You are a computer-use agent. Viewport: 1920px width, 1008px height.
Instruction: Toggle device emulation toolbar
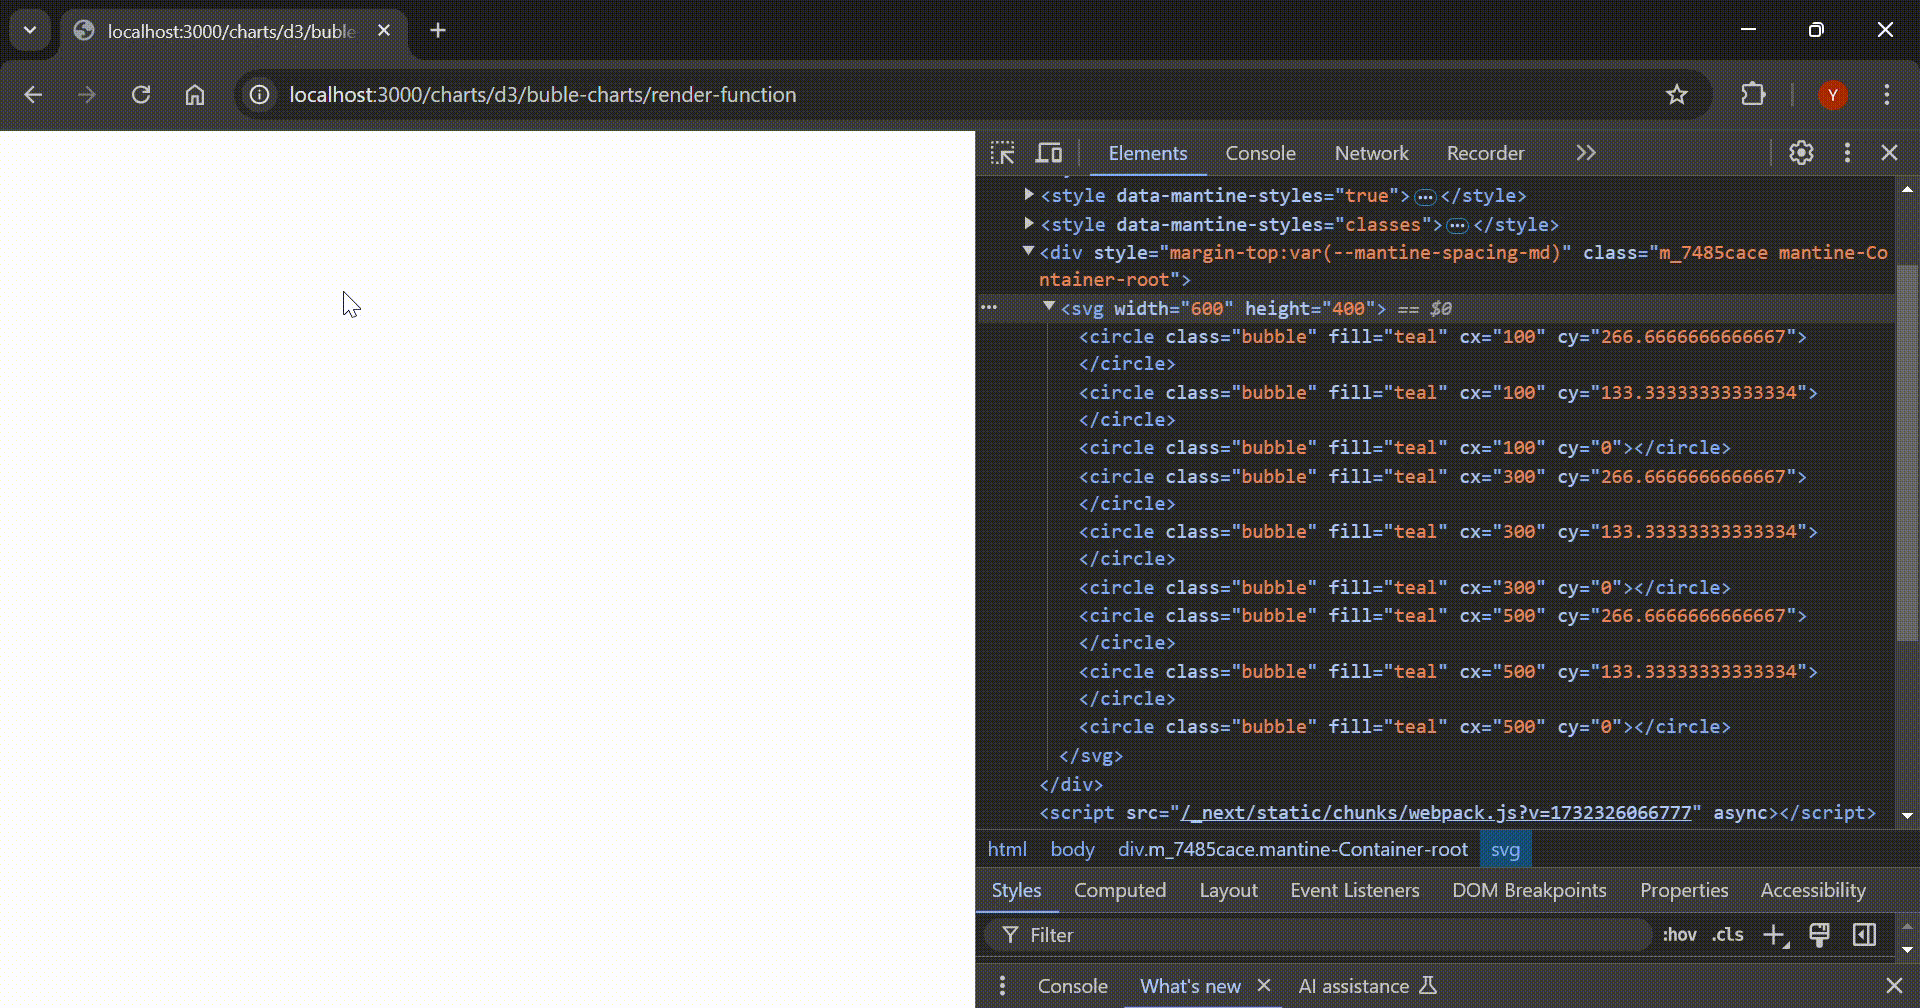click(x=1049, y=153)
